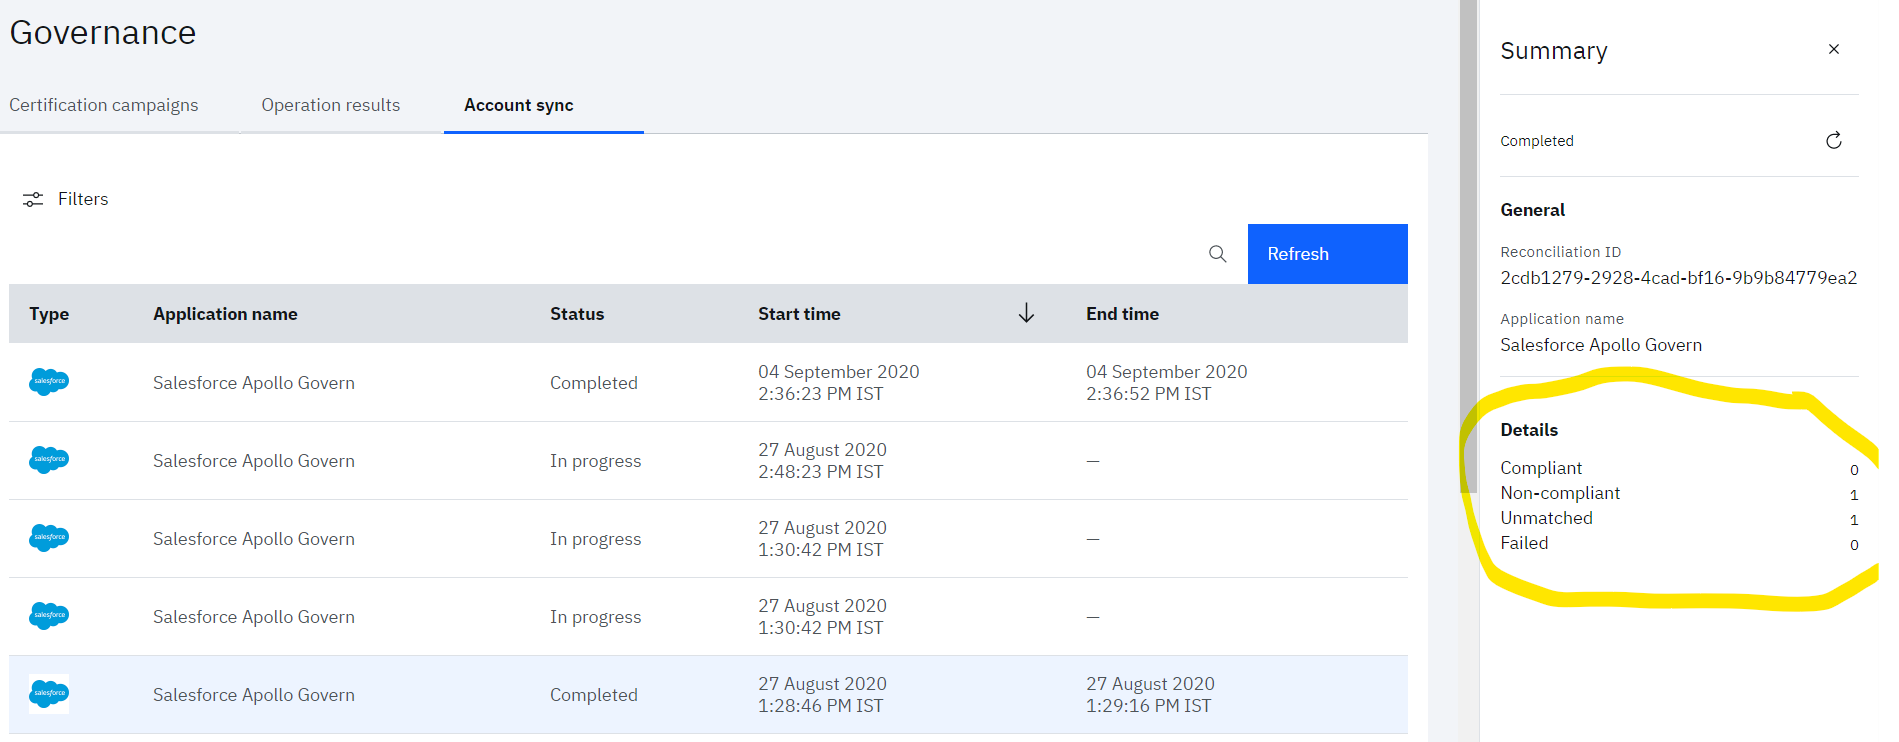This screenshot has height=742, width=1899.
Task: Select application name in 1:28:46 PM row
Action: click(x=254, y=695)
